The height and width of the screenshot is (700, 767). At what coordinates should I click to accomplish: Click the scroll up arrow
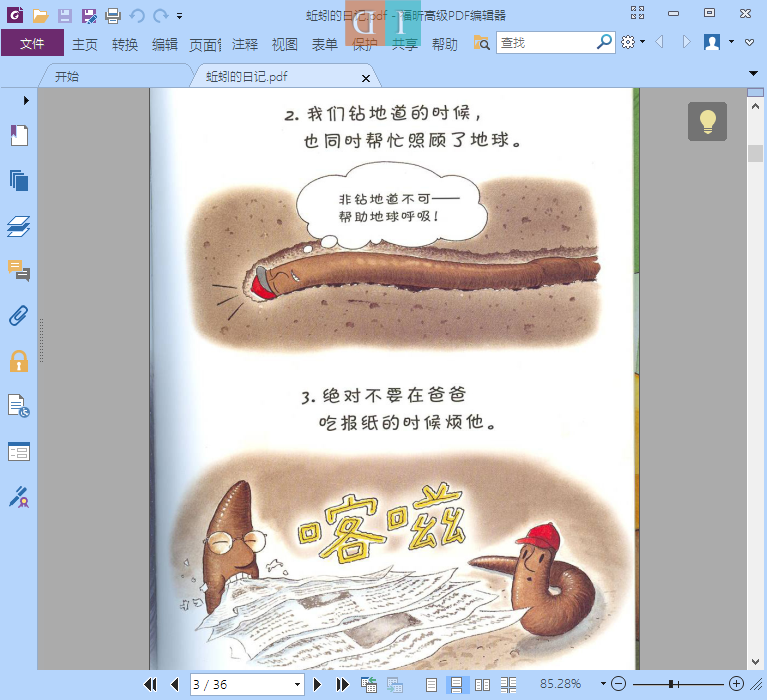click(755, 106)
